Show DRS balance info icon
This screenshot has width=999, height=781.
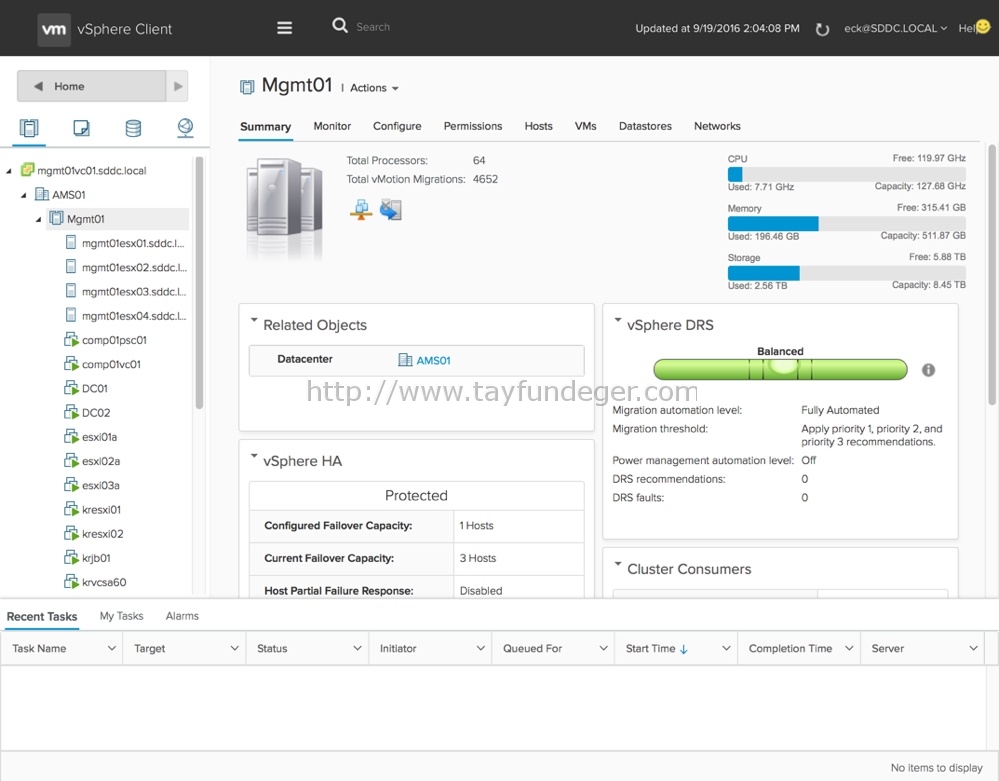coord(928,369)
